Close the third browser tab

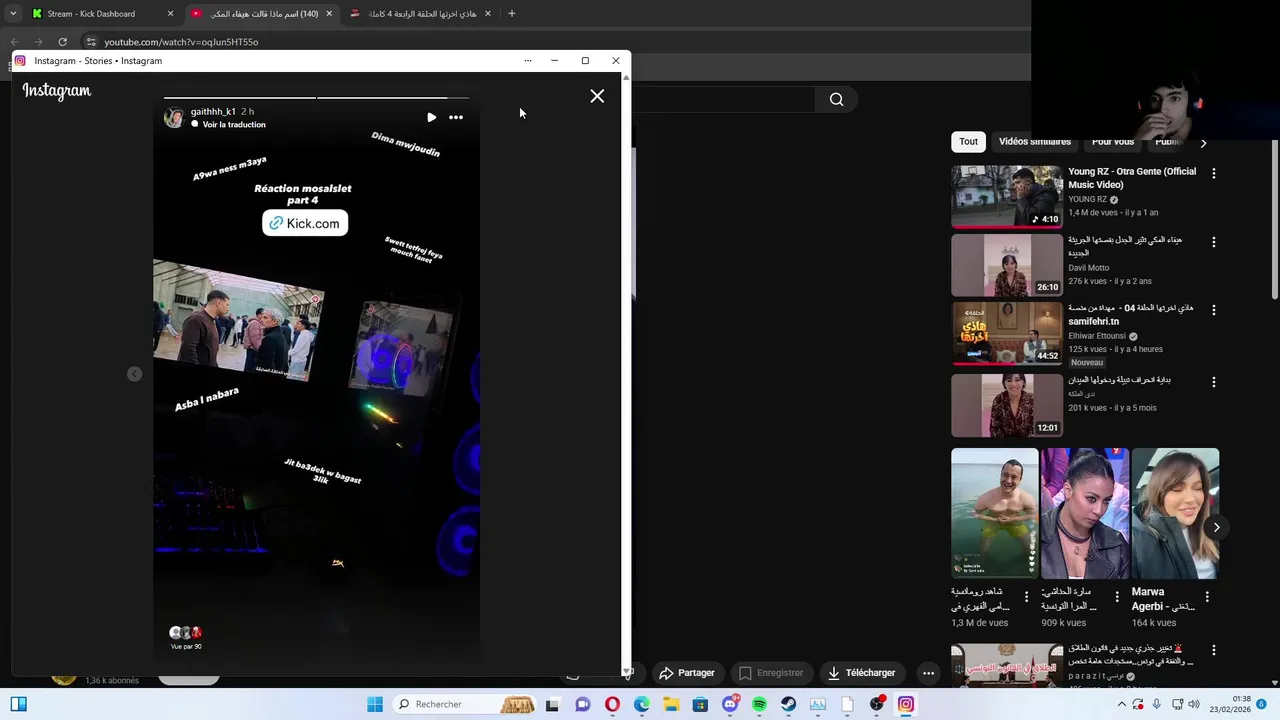[x=488, y=14]
